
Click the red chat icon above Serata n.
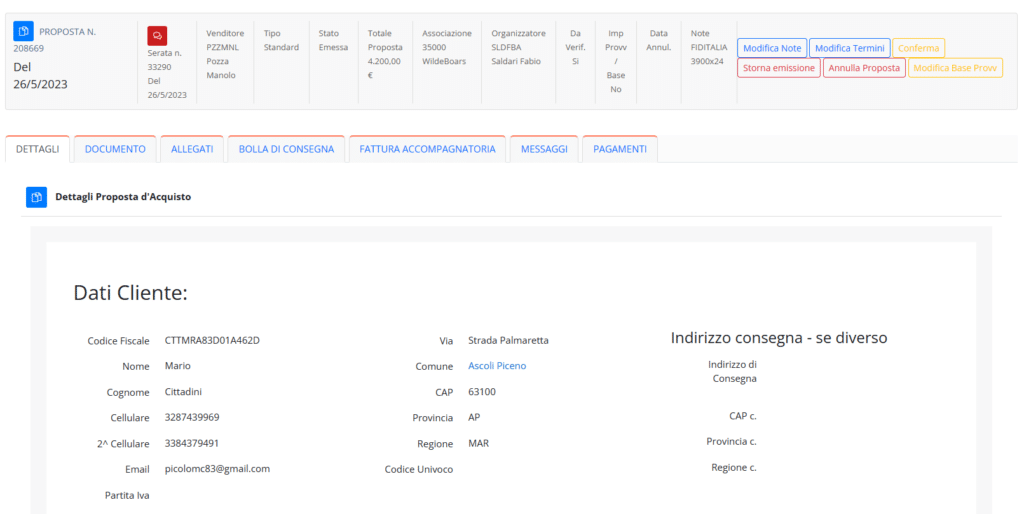pyautogui.click(x=157, y=36)
